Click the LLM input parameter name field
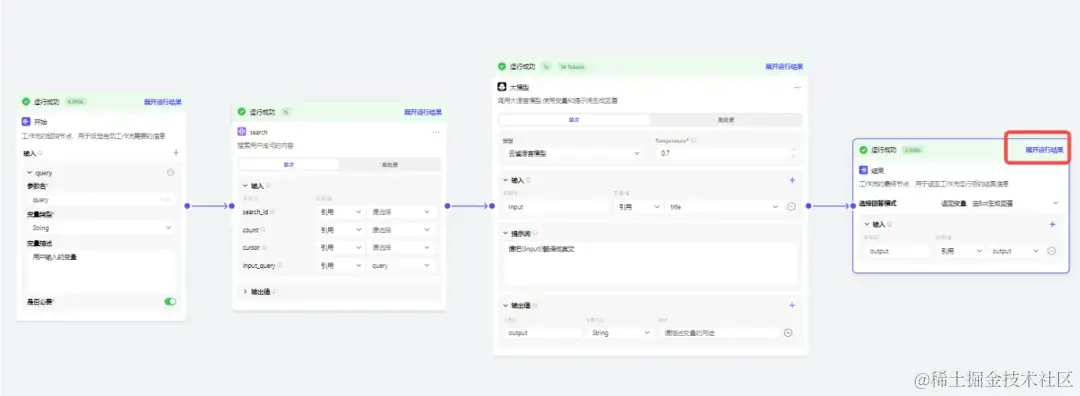 point(556,206)
